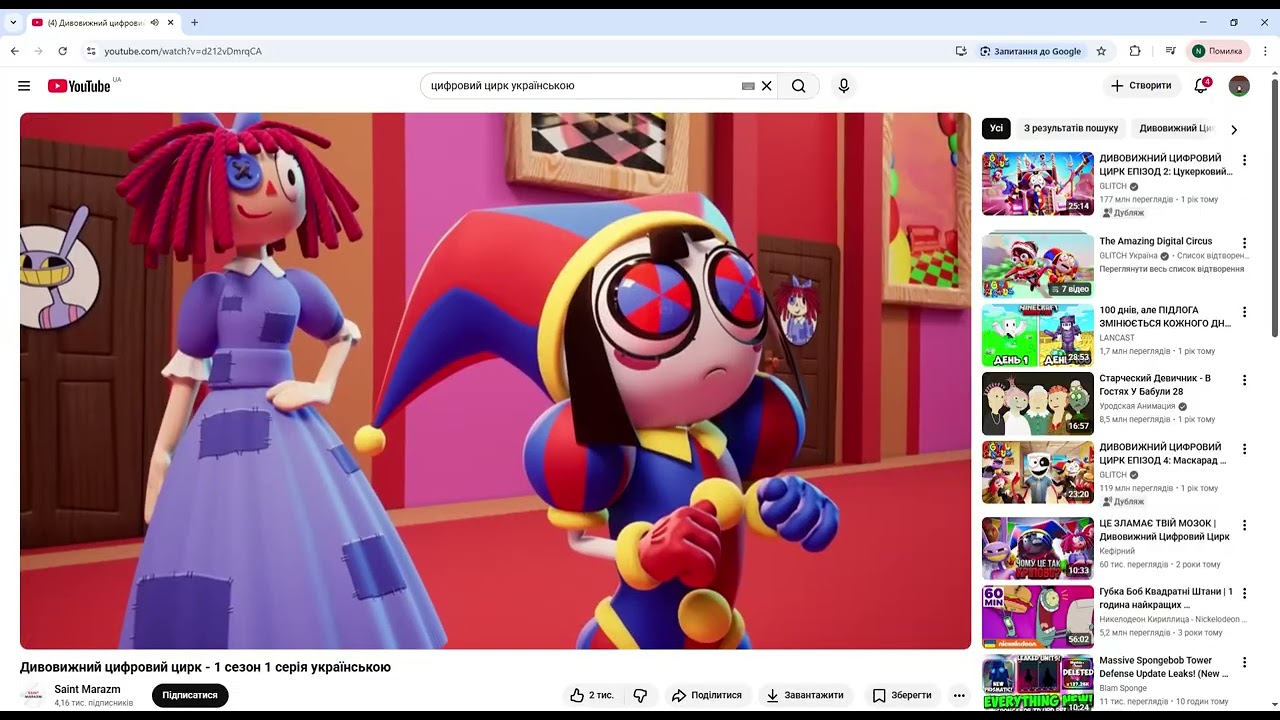This screenshot has height=720, width=1280.
Task: Open ЕПІЗОД 2 Цукерковий video thumbnail
Action: pos(1038,184)
